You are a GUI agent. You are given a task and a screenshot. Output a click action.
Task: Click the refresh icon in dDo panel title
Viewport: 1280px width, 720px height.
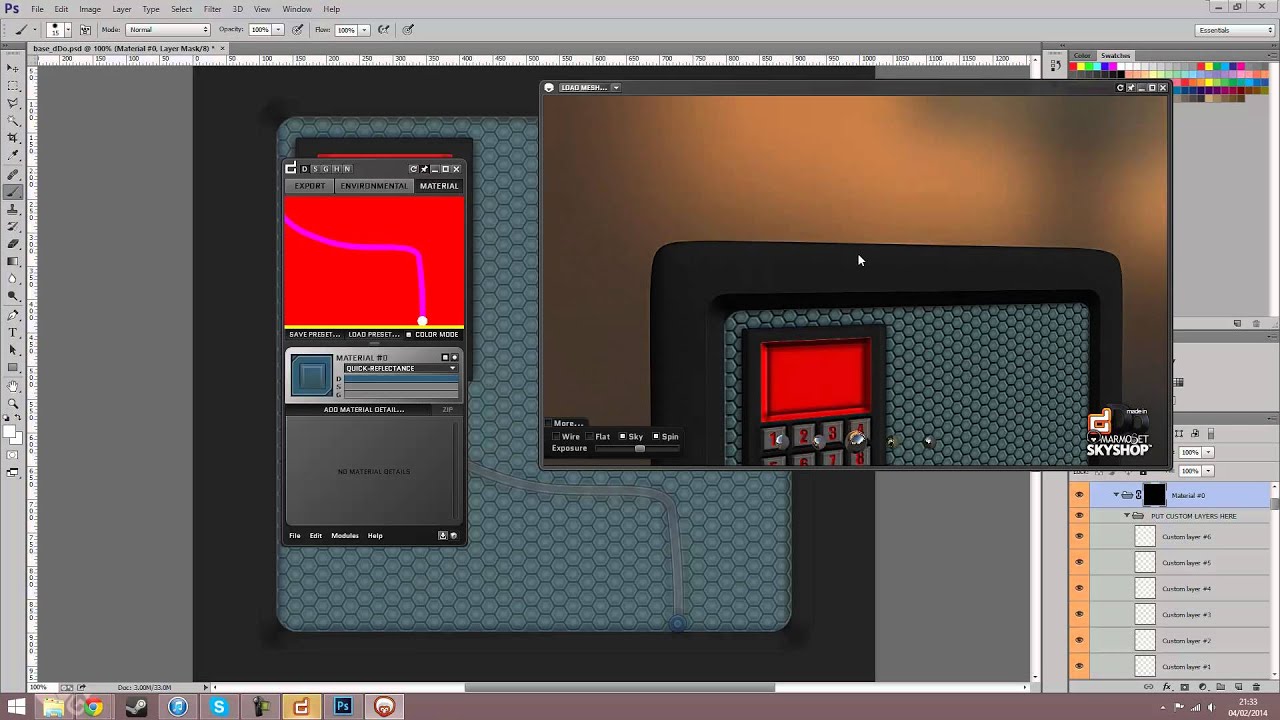[x=413, y=169]
